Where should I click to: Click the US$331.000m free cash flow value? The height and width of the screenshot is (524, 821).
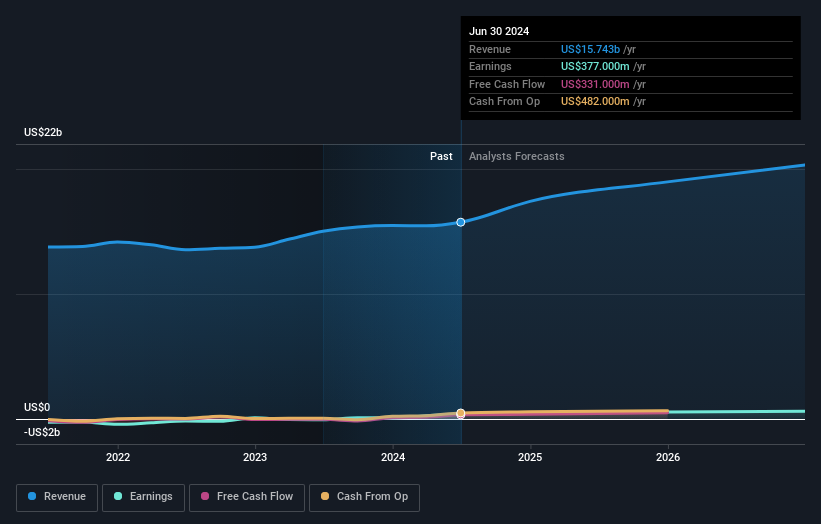point(595,84)
